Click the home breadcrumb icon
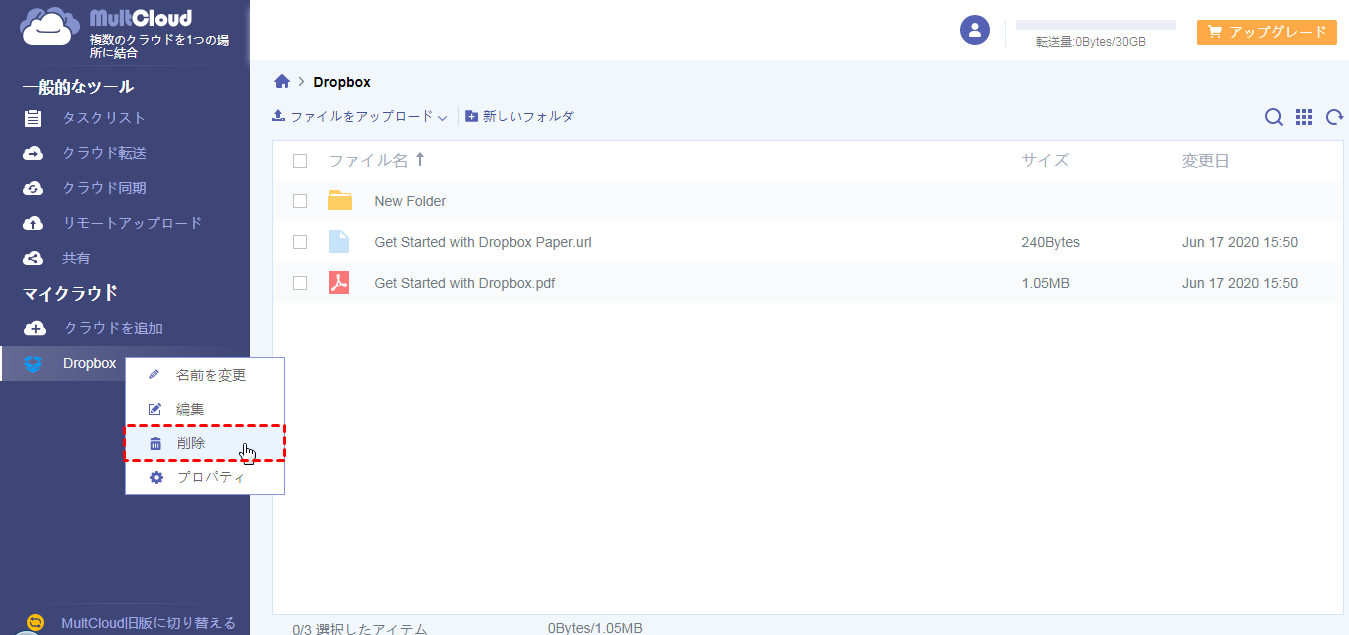This screenshot has height=635, width=1349. click(x=282, y=82)
